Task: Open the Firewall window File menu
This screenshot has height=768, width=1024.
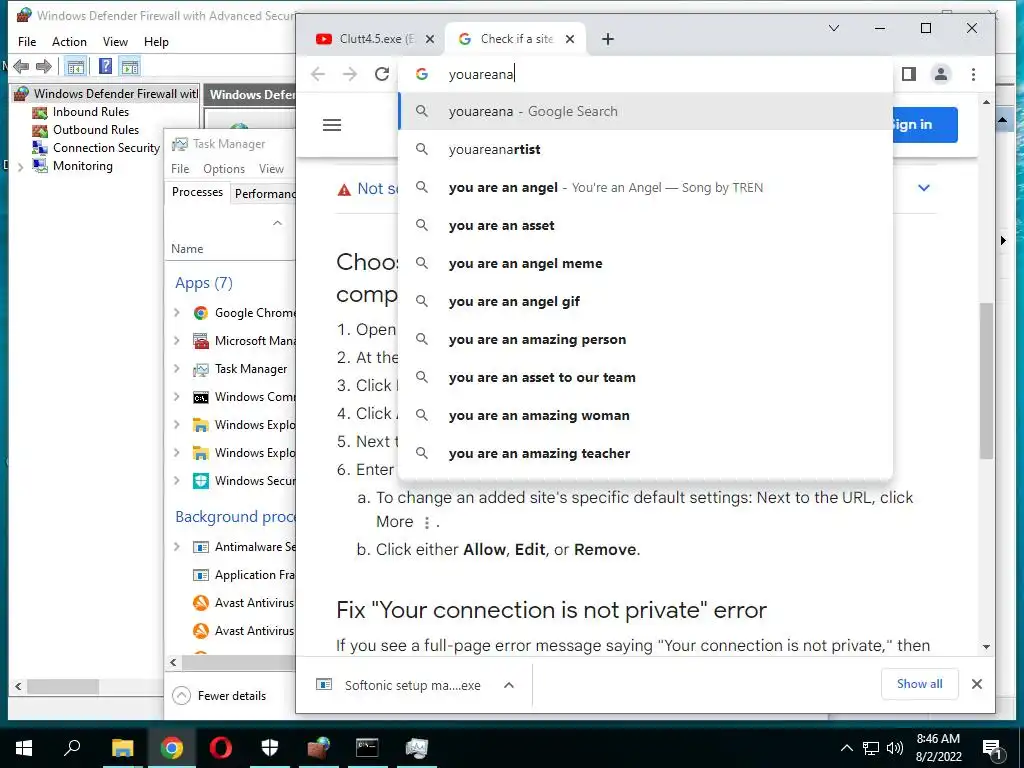Action: [x=27, y=42]
